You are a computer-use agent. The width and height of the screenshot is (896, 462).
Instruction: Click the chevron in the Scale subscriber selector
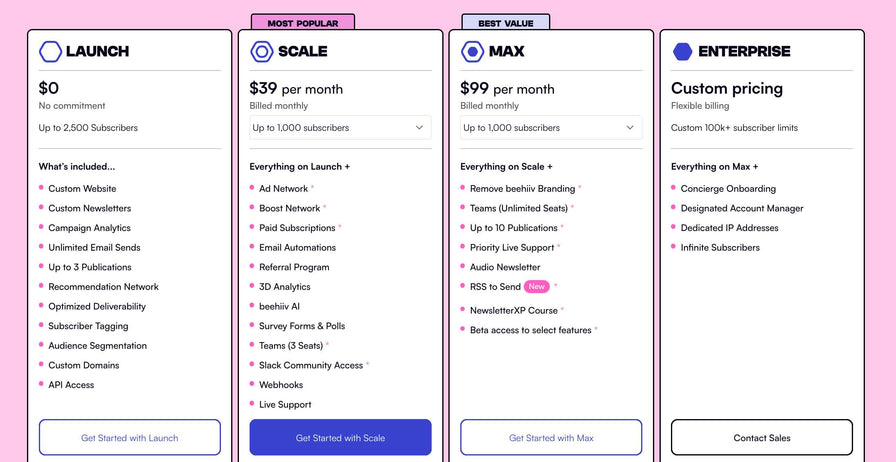click(x=419, y=128)
